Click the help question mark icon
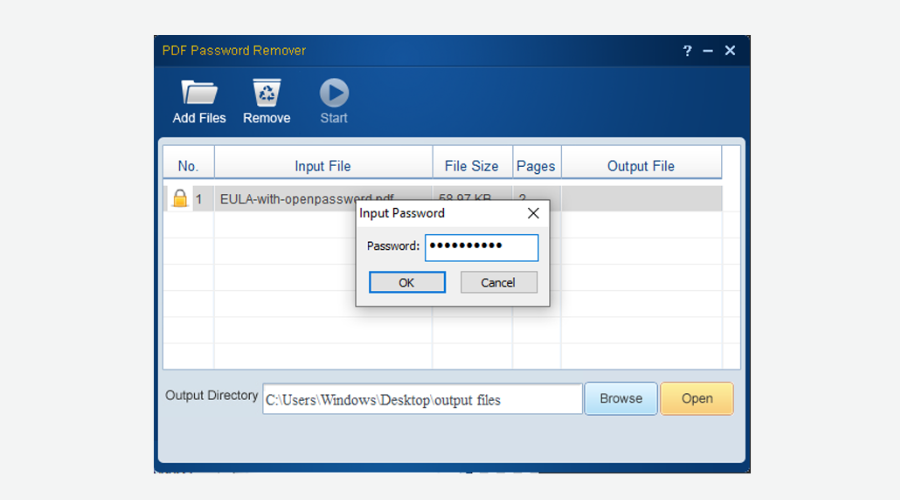Viewport: 900px width, 500px height. pyautogui.click(x=687, y=51)
